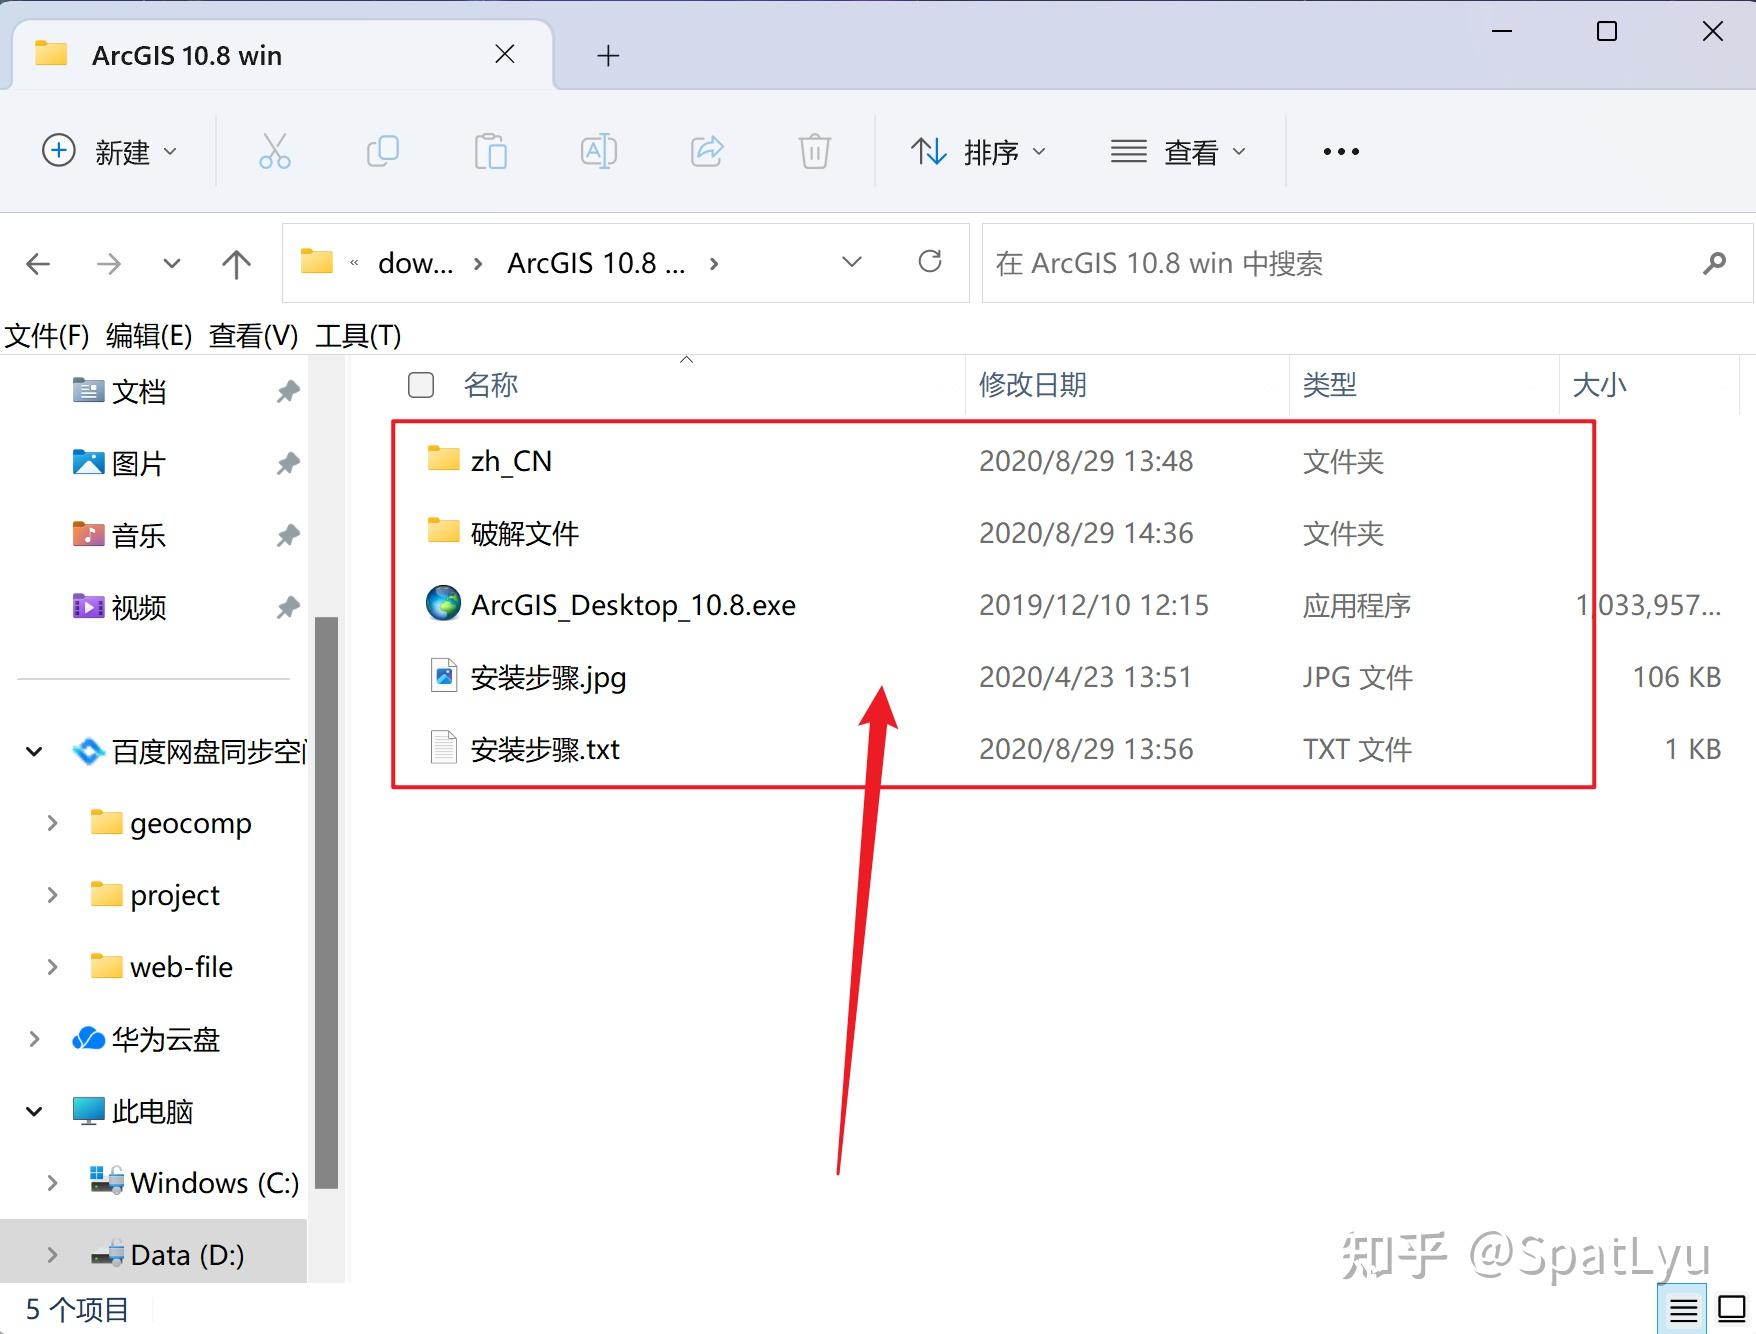Collapse the 此电脑 tree node
The height and width of the screenshot is (1334, 1756).
(x=34, y=1111)
